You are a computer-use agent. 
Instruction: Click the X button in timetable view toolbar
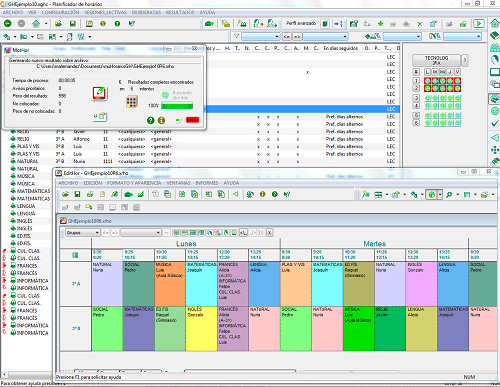(270, 232)
